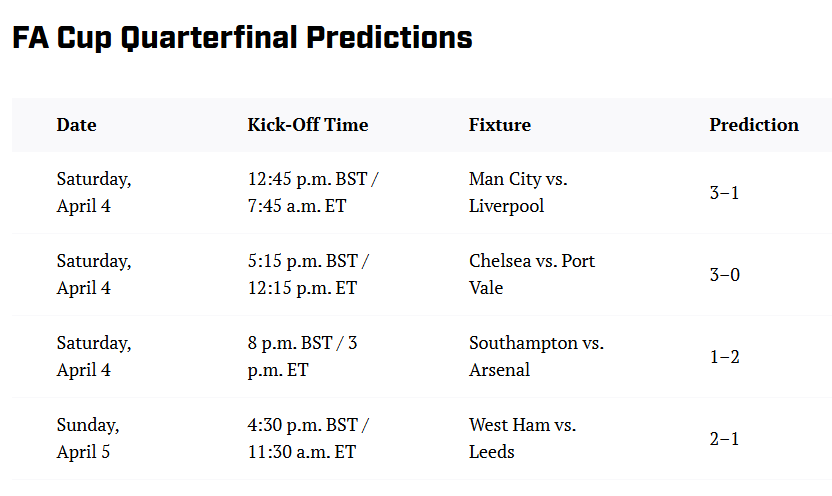Select the Chelsea vs. Port Vale fixture

click(x=531, y=274)
